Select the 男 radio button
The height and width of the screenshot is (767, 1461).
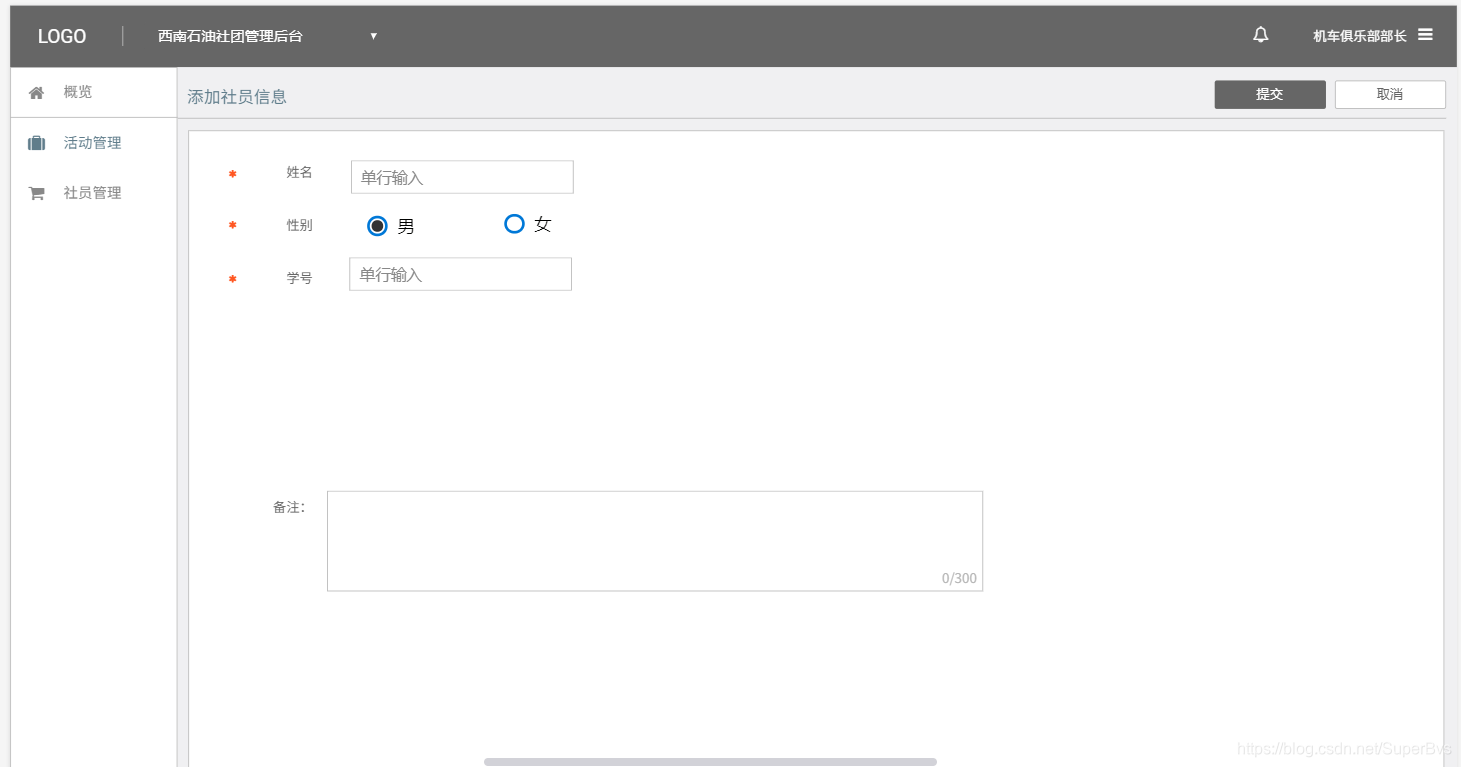coord(377,226)
